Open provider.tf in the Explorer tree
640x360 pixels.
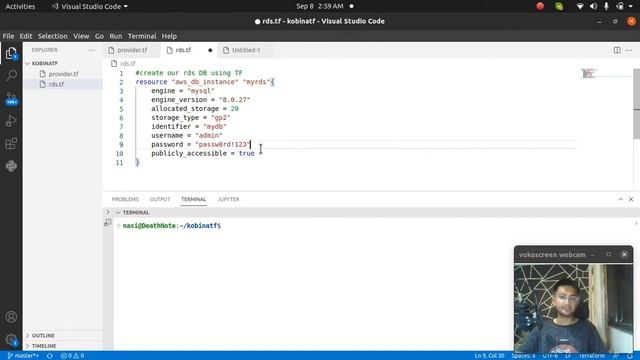63,74
